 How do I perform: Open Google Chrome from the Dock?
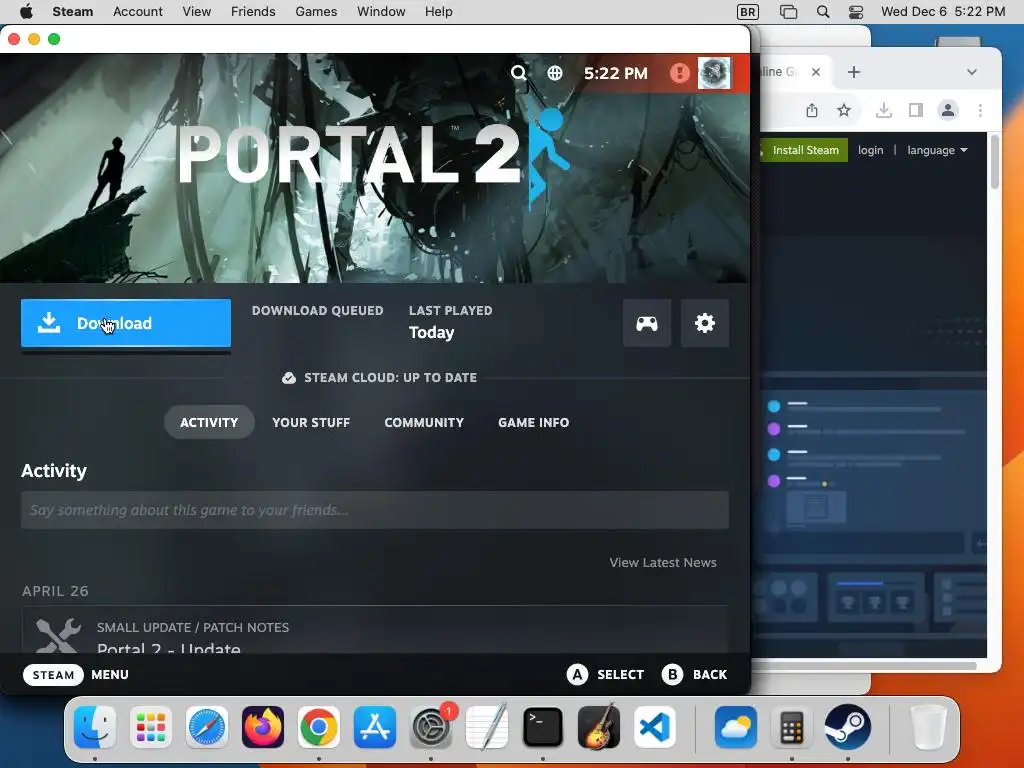coord(319,727)
